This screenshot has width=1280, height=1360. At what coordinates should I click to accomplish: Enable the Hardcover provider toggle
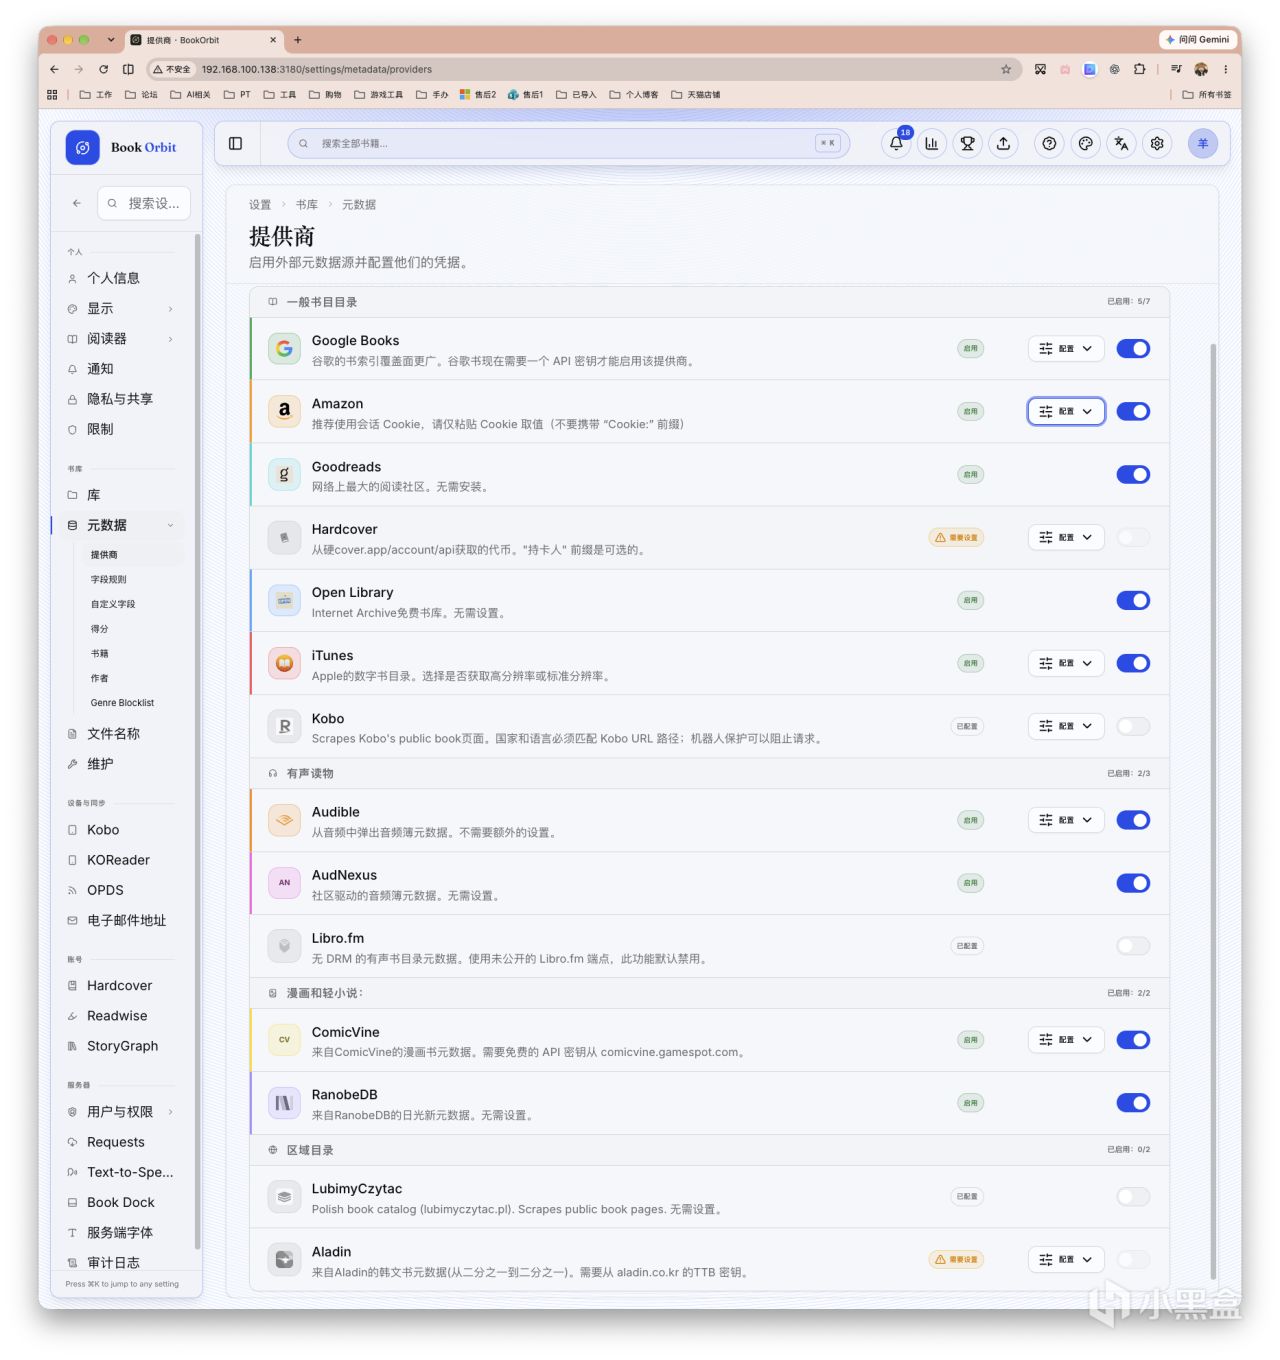[x=1133, y=538]
